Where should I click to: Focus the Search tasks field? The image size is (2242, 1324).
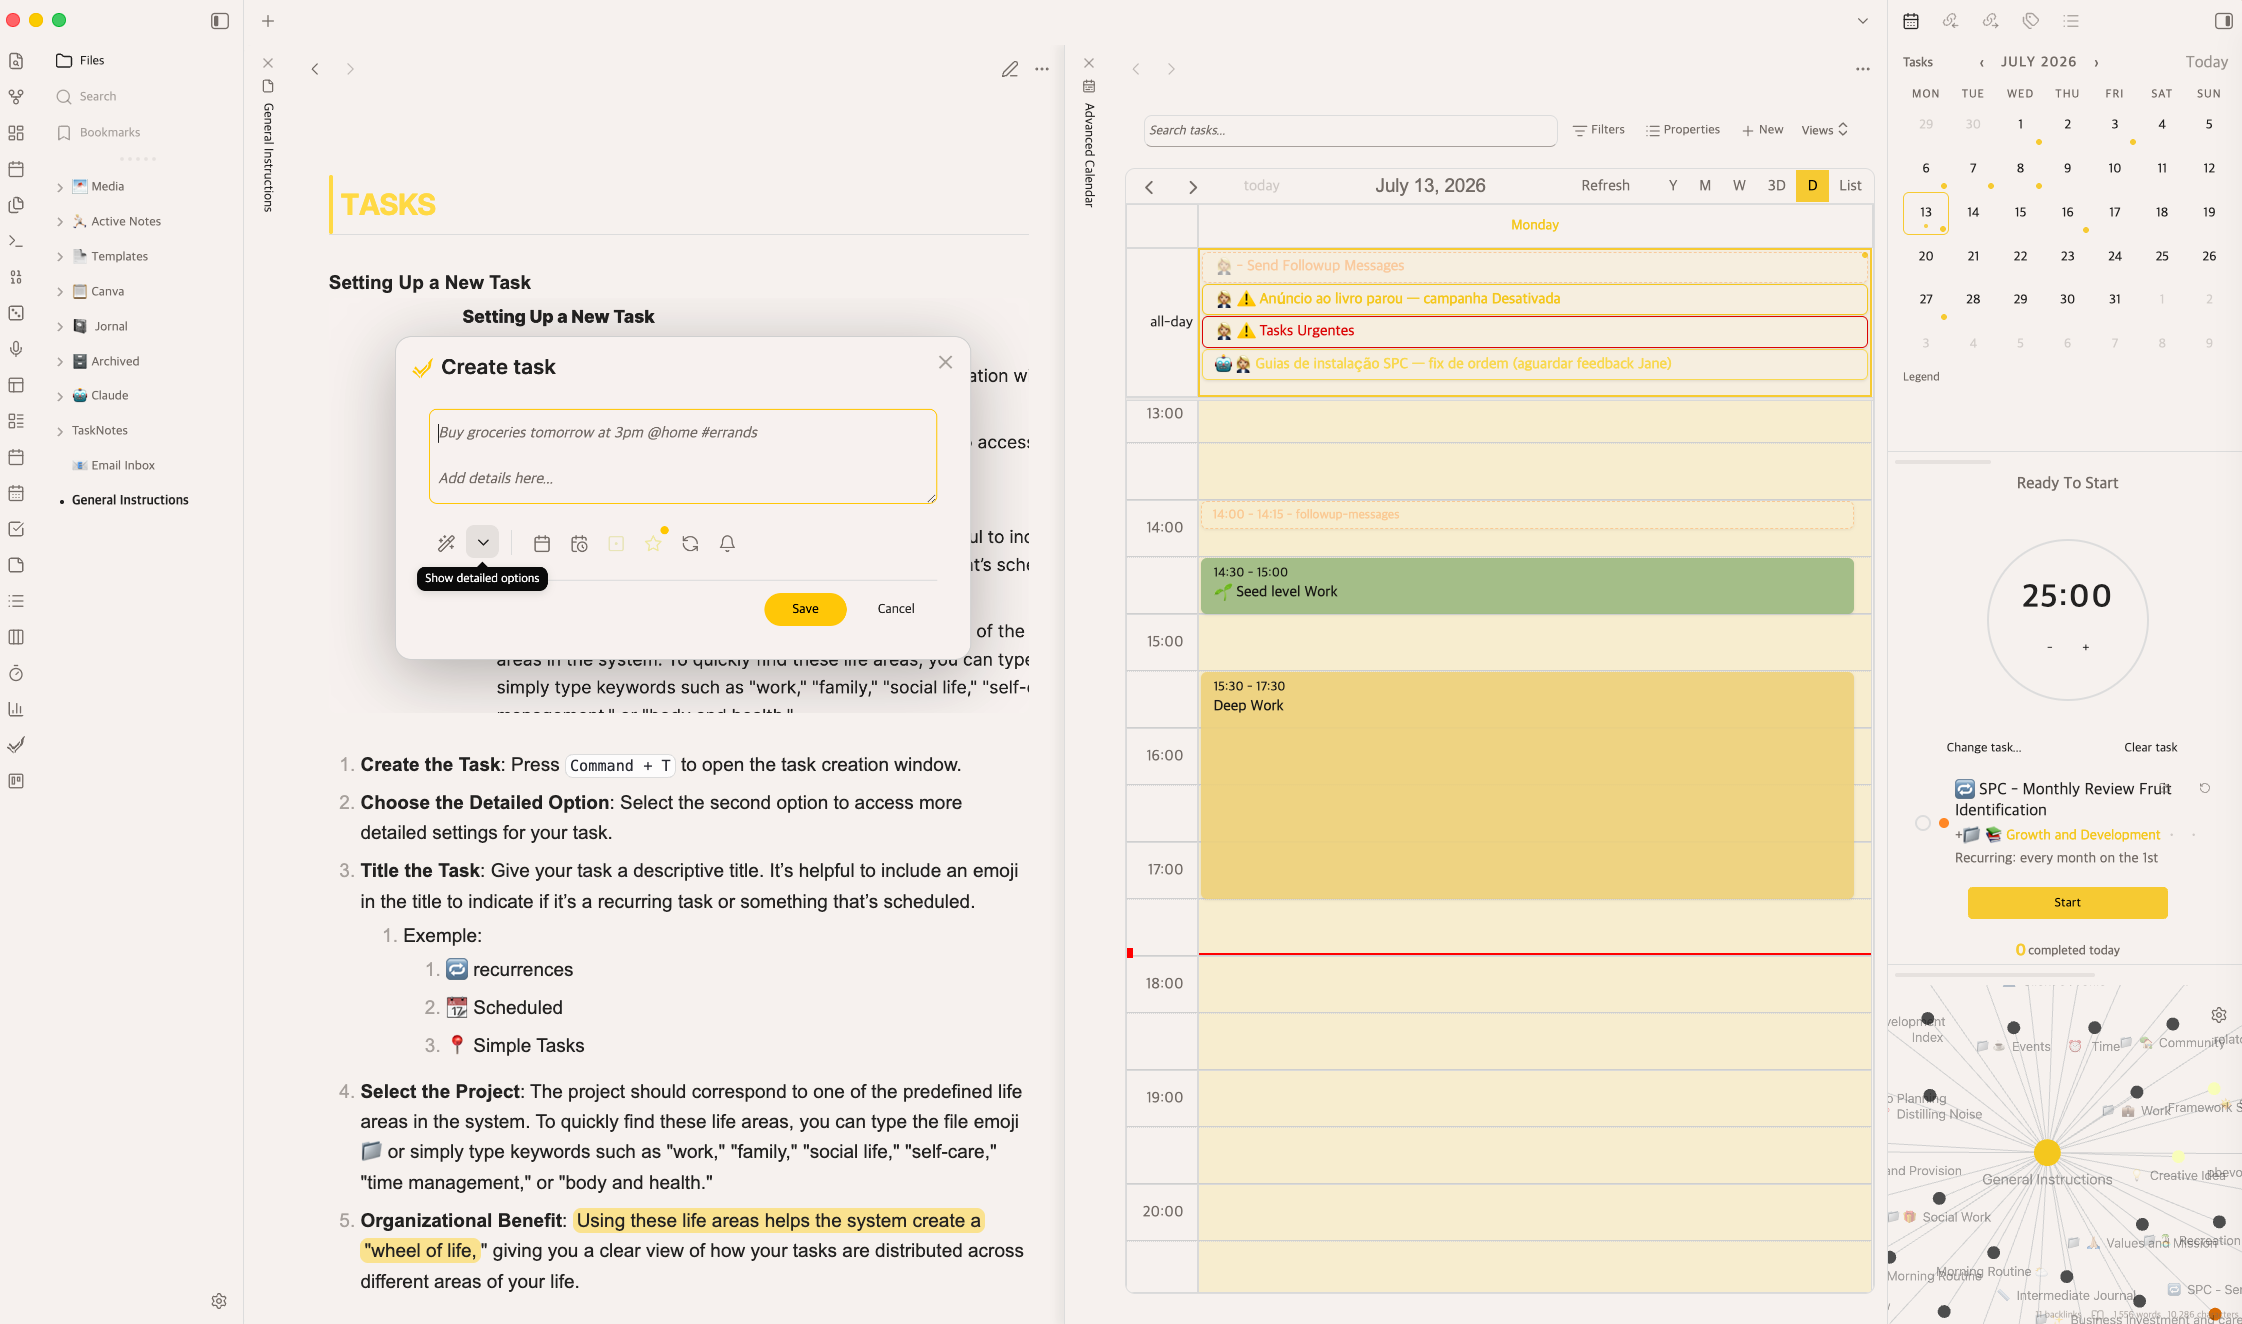click(1350, 130)
